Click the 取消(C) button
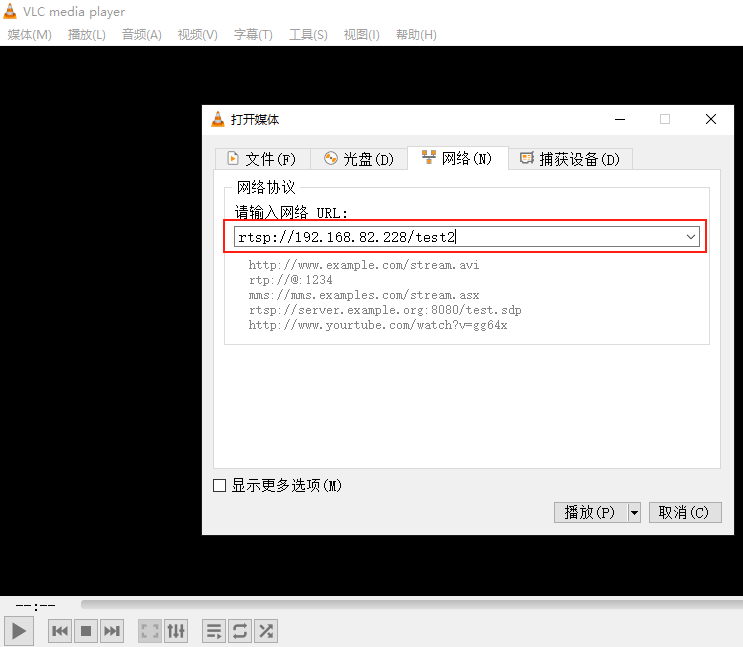743x647 pixels. 685,512
